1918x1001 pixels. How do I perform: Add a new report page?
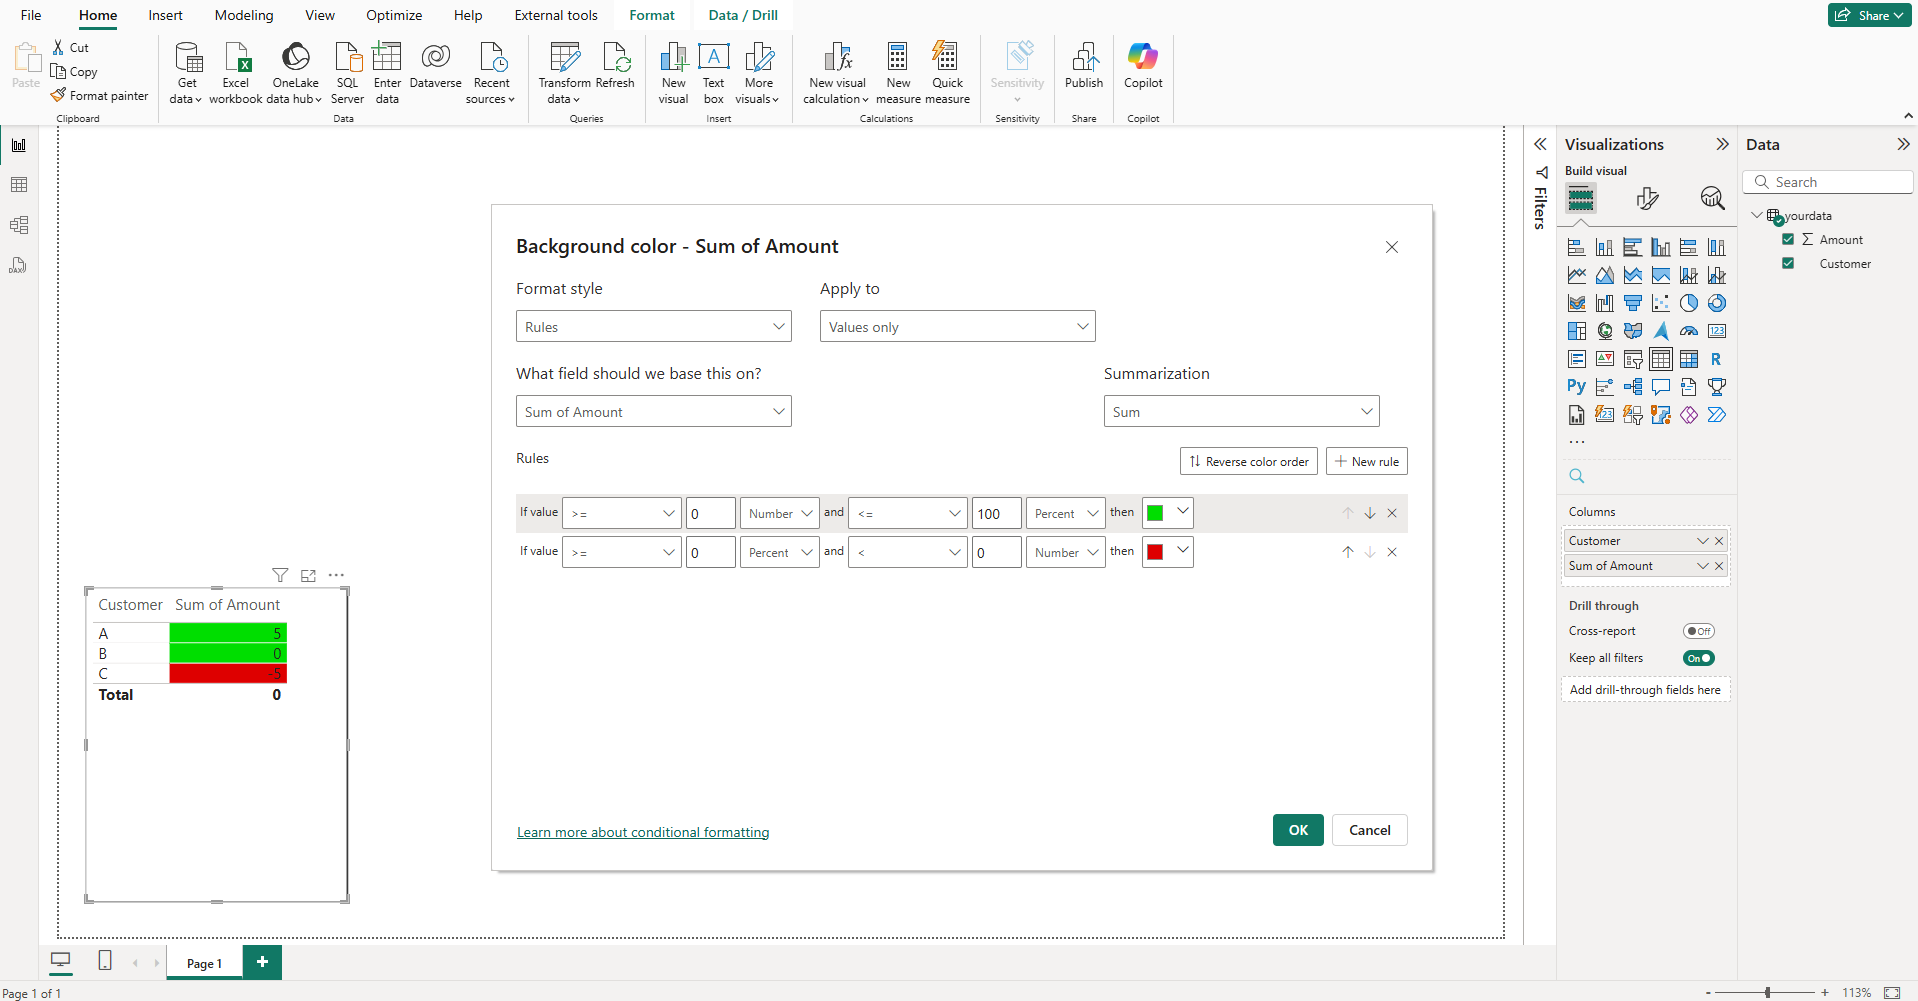(x=262, y=962)
